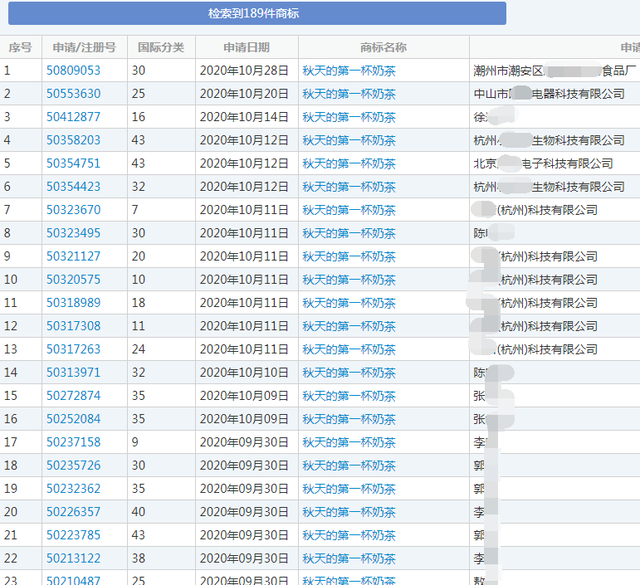640x585 pixels.
Task: Open registration number 50354423
Action: (73, 187)
